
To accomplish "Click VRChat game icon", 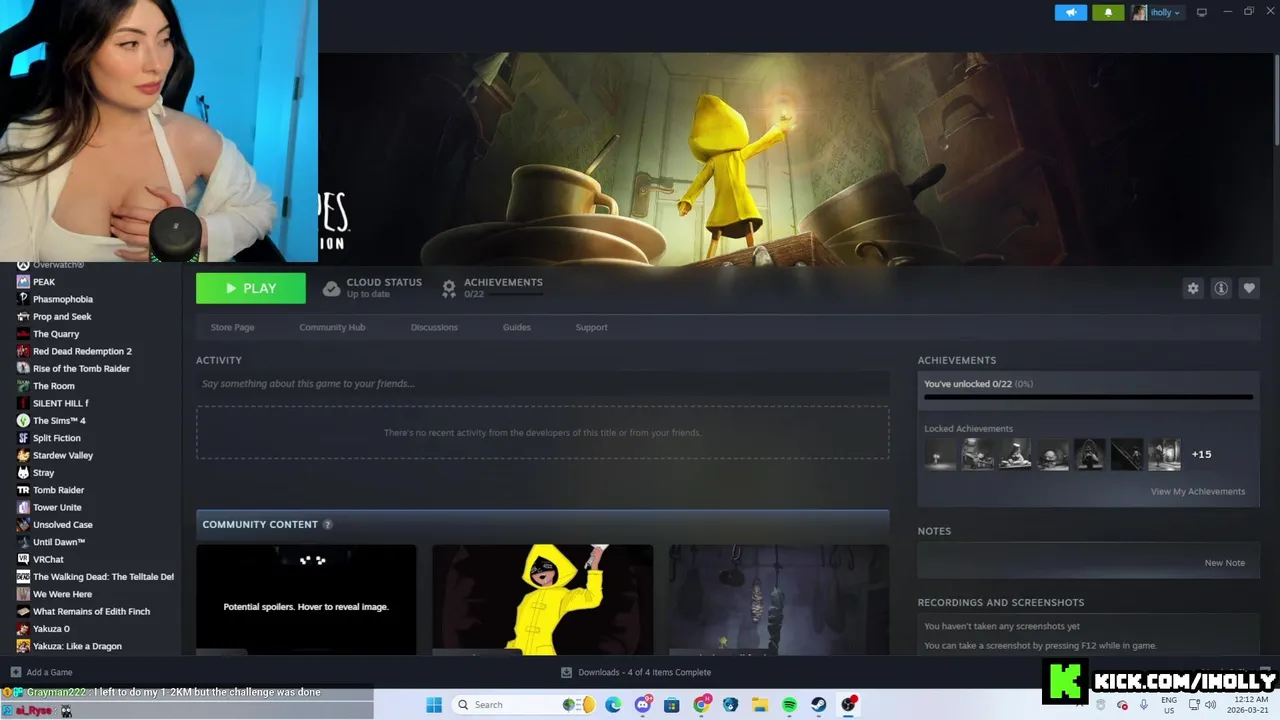I will pyautogui.click(x=23, y=559).
